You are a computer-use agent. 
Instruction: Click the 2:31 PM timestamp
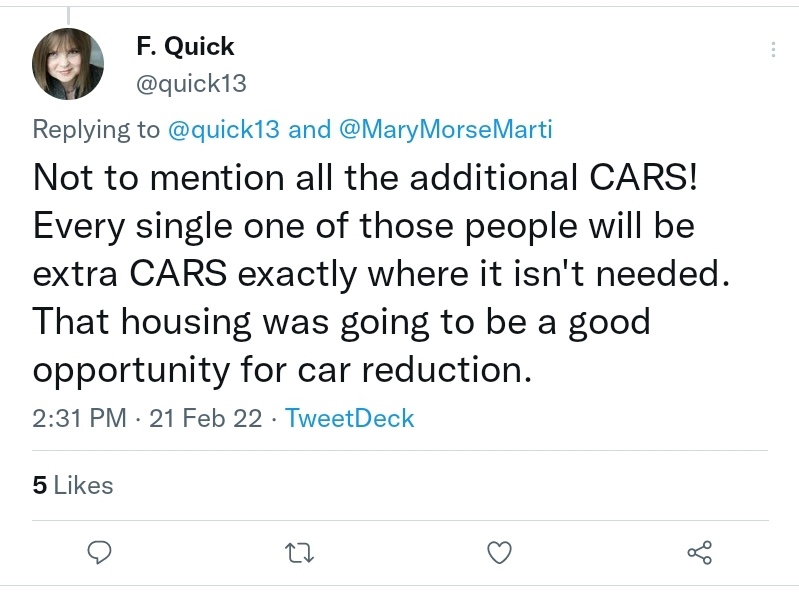79,418
